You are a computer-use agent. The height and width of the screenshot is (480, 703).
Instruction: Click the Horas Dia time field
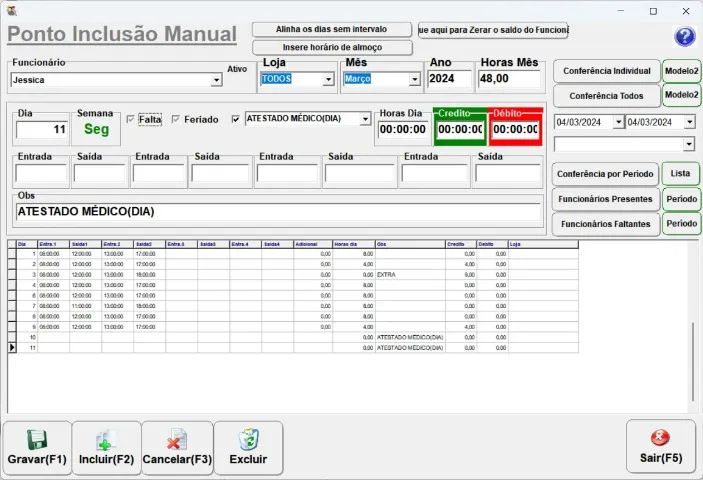[x=403, y=130]
